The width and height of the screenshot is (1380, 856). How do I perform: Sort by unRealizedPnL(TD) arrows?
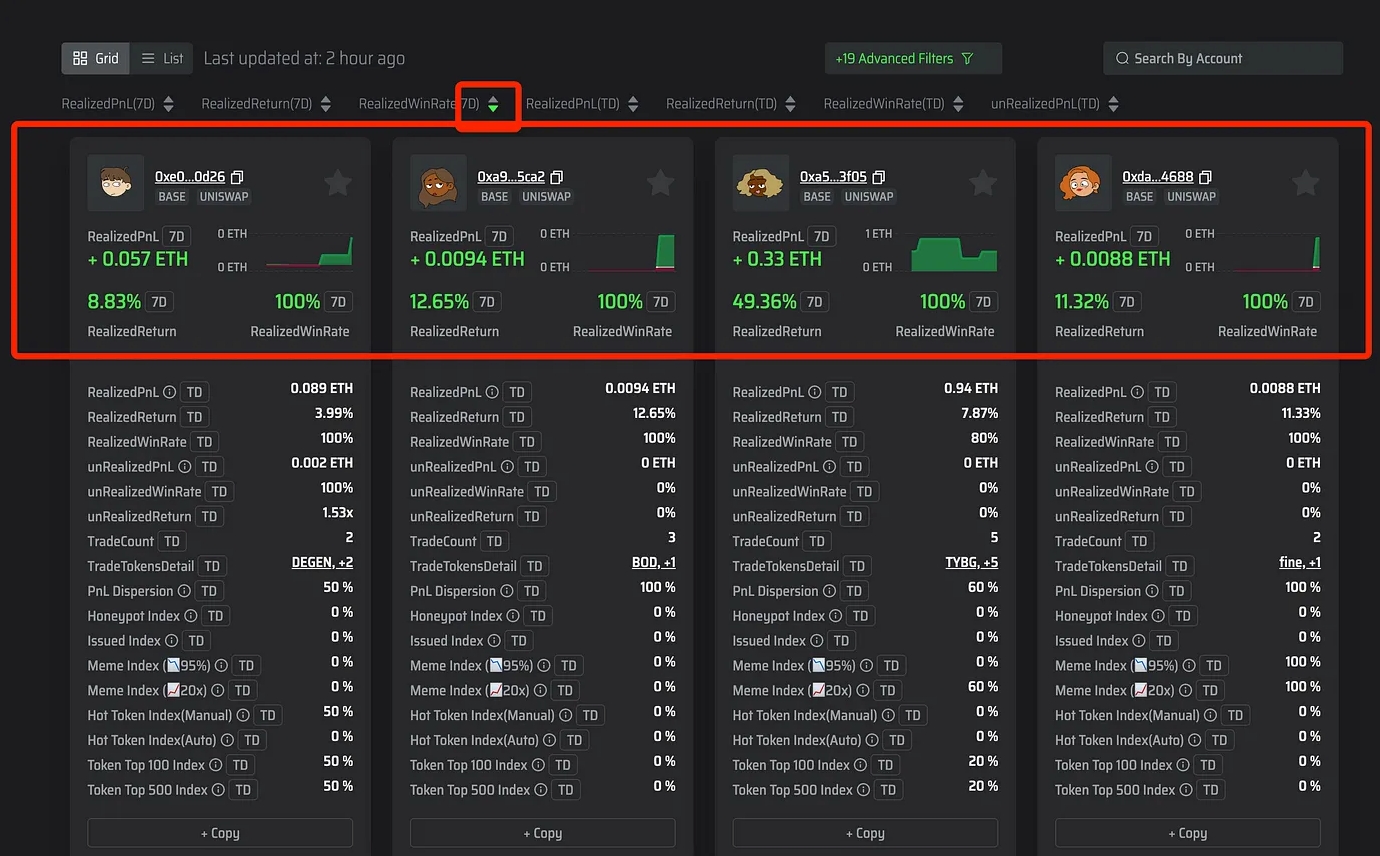click(1113, 104)
